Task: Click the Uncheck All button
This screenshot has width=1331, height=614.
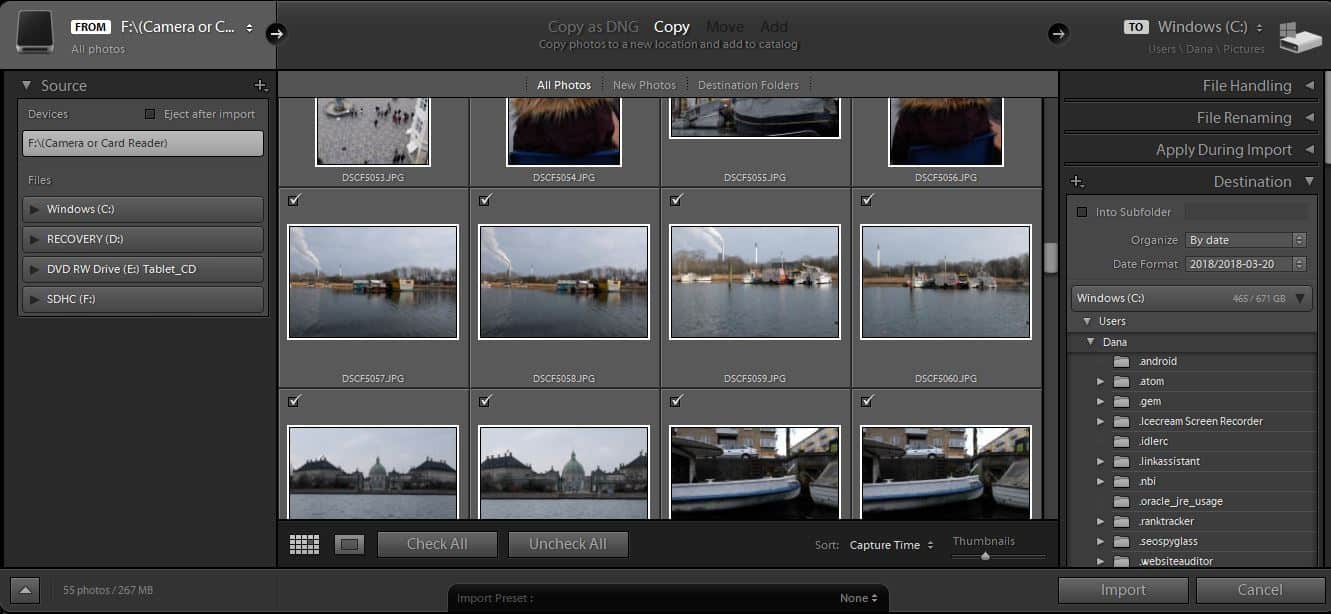Action: (568, 544)
